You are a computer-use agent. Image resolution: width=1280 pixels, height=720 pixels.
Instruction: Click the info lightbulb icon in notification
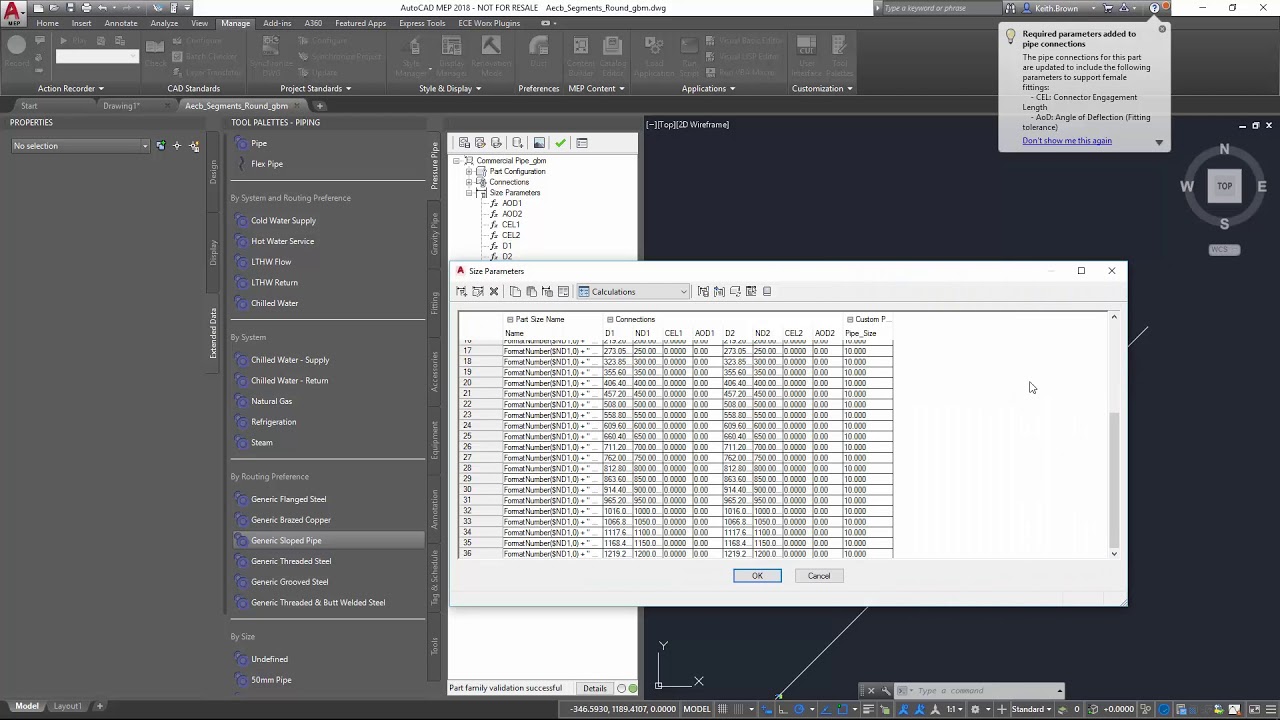pos(1011,37)
